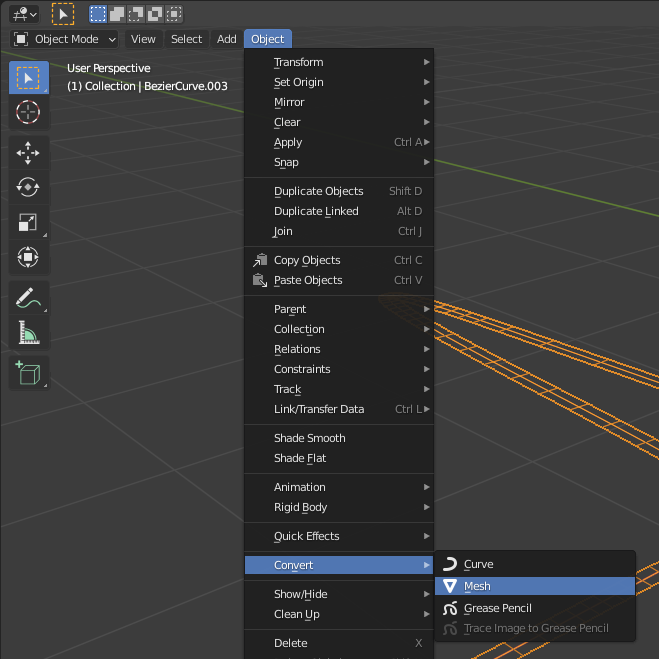This screenshot has height=659, width=659.
Task: Select the Add Cube tool
Action: click(29, 373)
